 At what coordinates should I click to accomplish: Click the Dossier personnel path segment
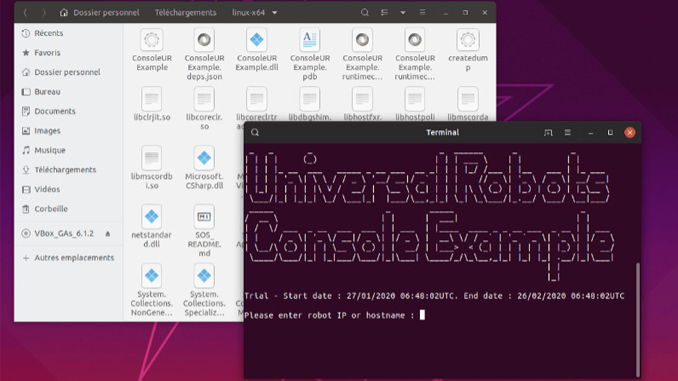100,13
